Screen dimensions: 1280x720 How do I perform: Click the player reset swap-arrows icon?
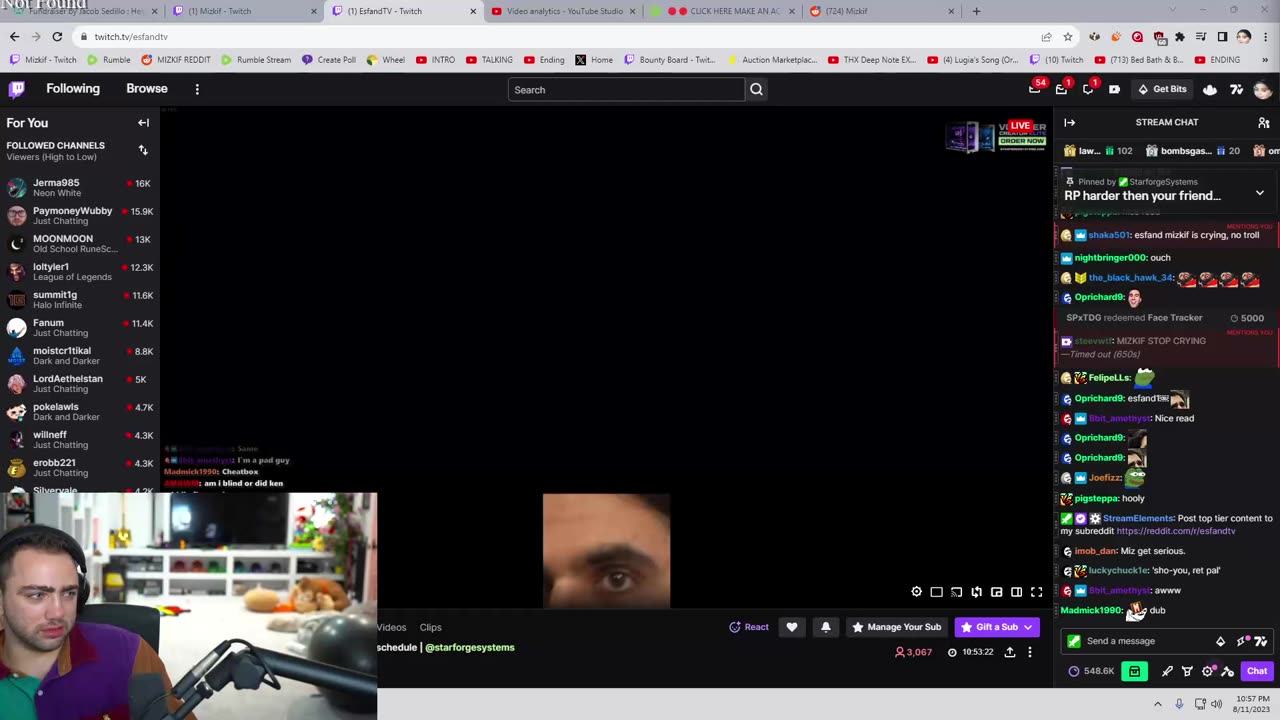click(976, 592)
